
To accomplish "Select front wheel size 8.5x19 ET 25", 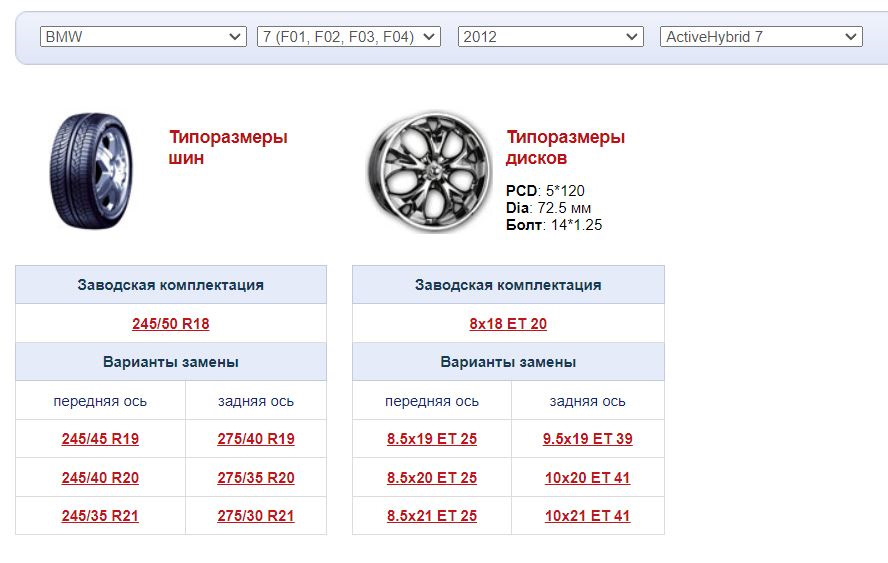I will tap(432, 439).
